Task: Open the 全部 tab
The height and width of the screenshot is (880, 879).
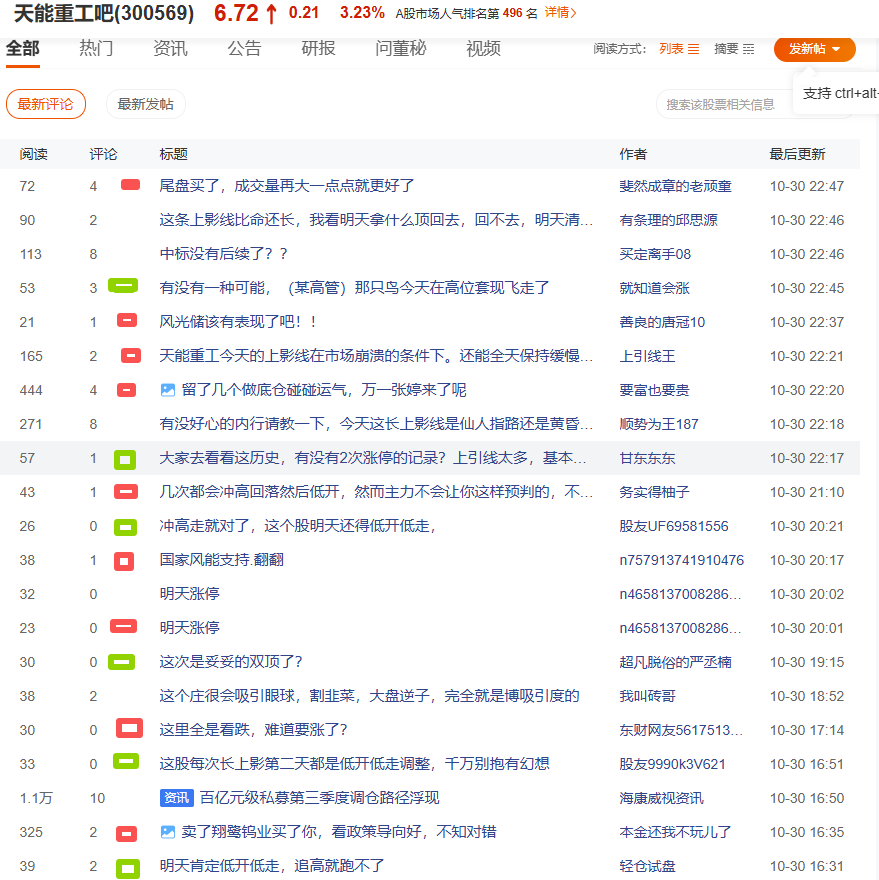Action: (22, 49)
